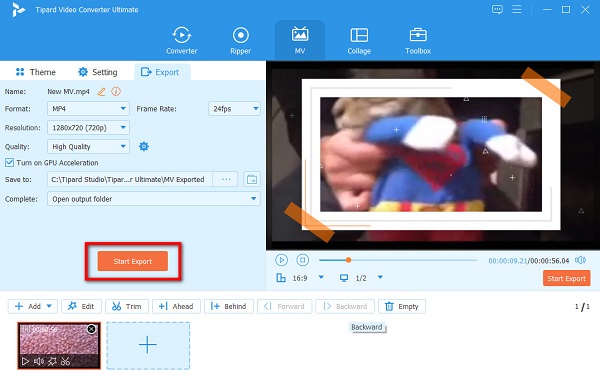Screen dimensions: 600x388
Task: Trim clip using thumbnail scissors icon
Action: coord(65,361)
